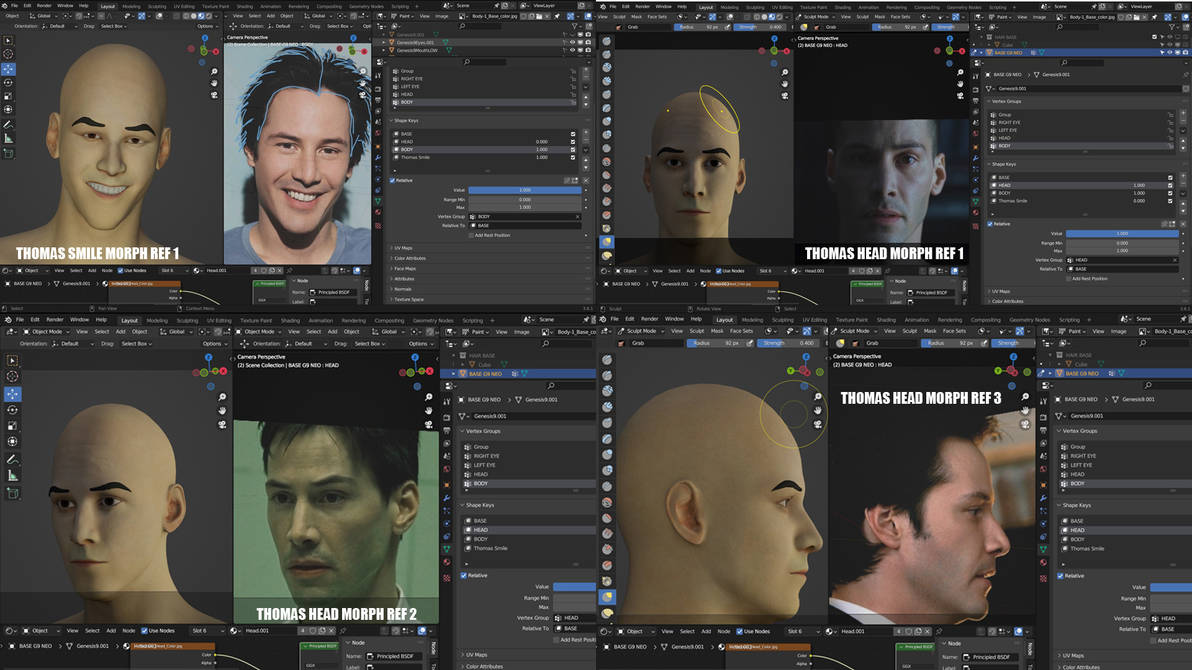
Task: Hide Genesis9Eyes.001 via eye icon in top-left outliner
Action: tap(572, 43)
